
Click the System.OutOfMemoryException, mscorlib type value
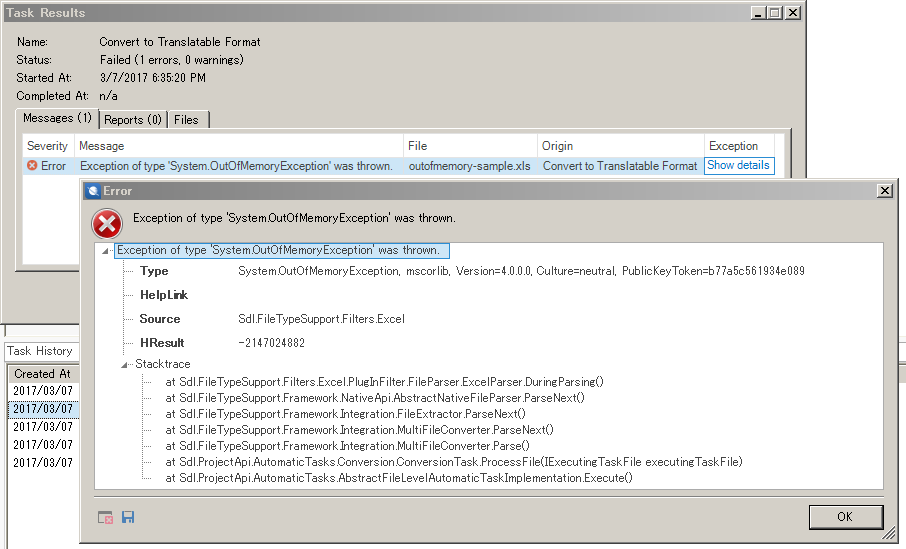(521, 271)
